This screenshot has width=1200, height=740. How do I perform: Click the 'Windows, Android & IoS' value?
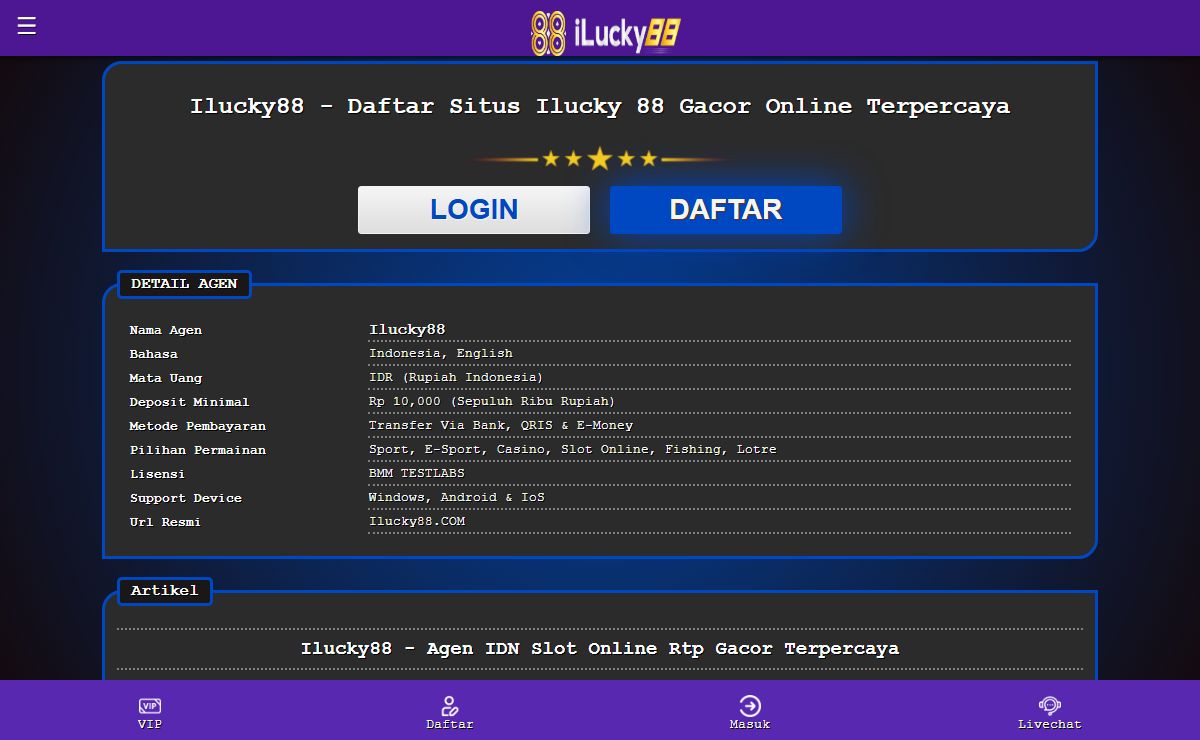[x=457, y=498]
